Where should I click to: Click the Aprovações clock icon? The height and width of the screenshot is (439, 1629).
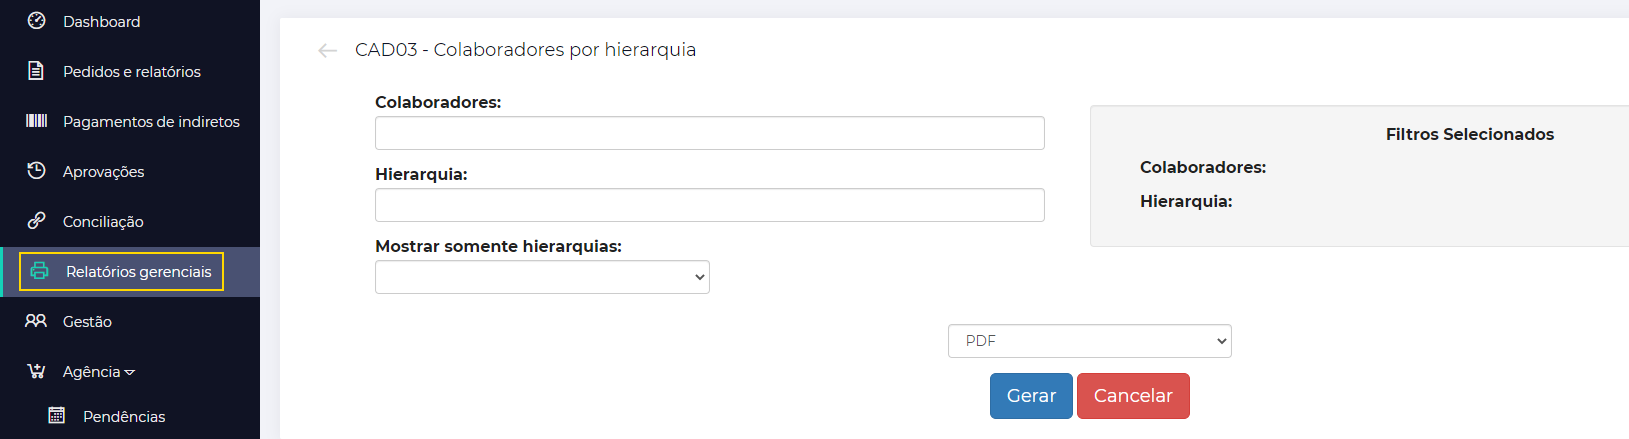click(x=36, y=171)
